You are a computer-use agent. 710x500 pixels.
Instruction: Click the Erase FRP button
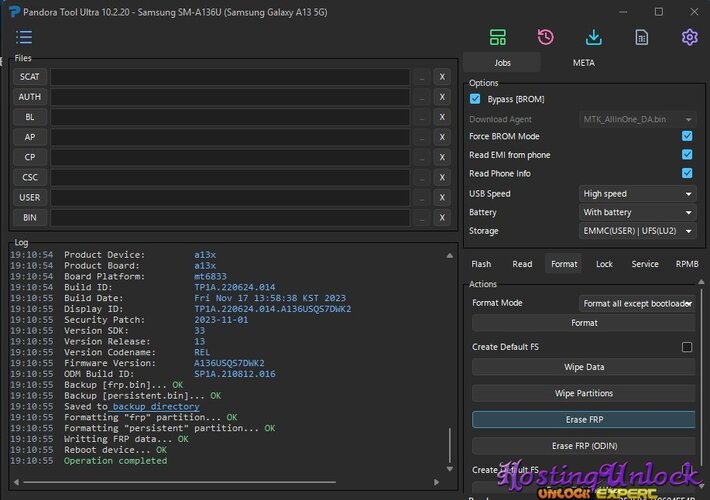pyautogui.click(x=584, y=419)
